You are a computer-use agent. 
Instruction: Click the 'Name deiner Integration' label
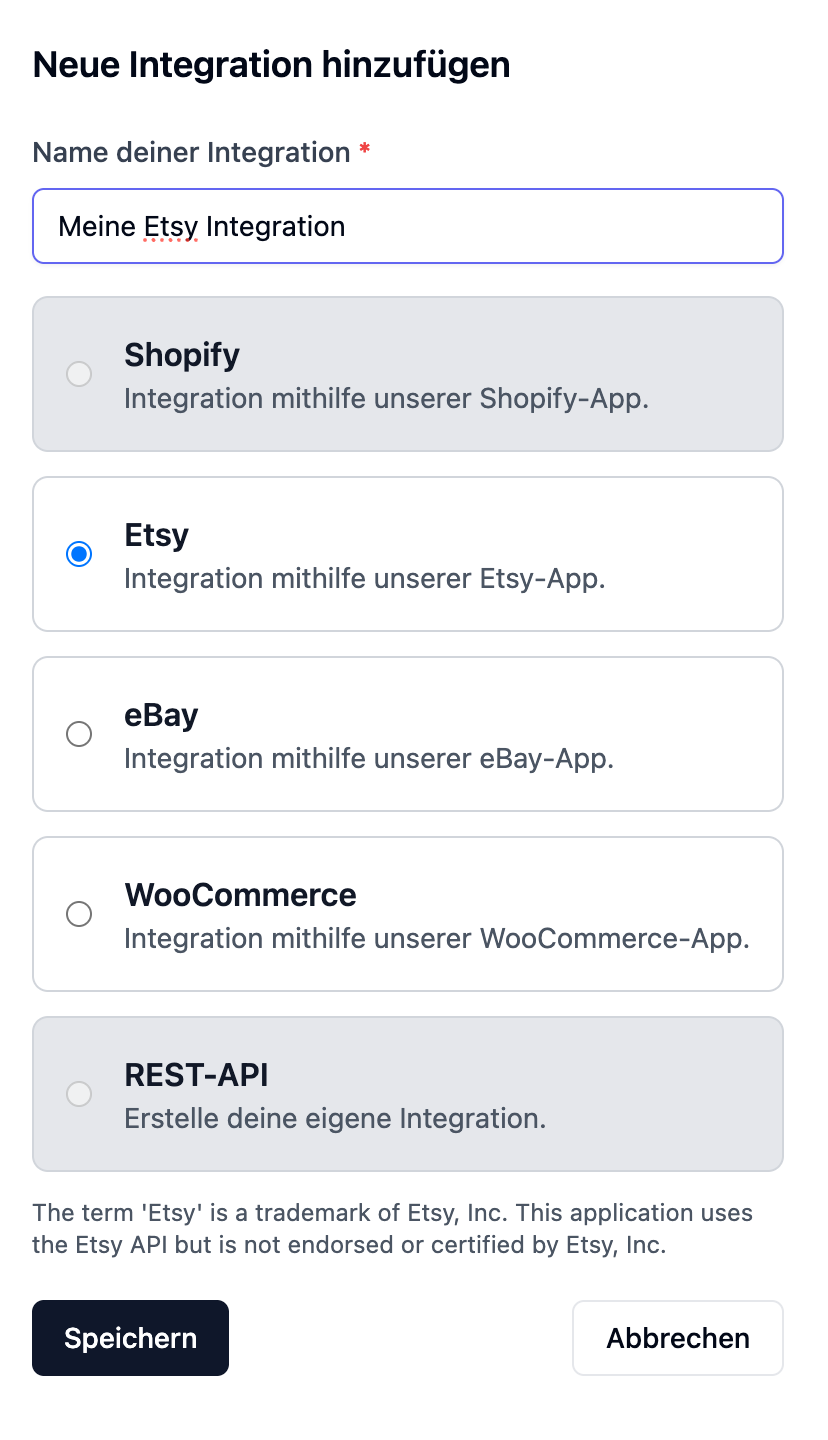pyautogui.click(x=192, y=152)
